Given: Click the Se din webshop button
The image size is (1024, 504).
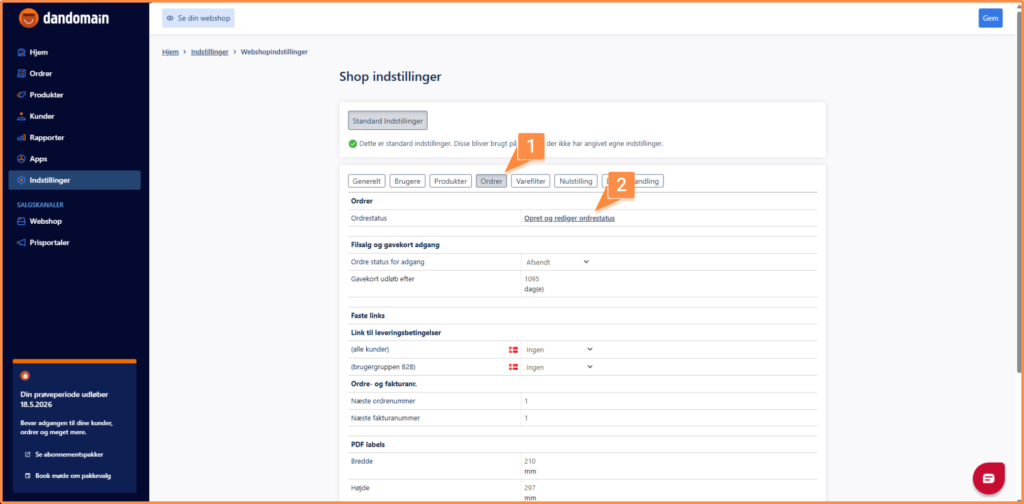Looking at the screenshot, I should pos(198,18).
